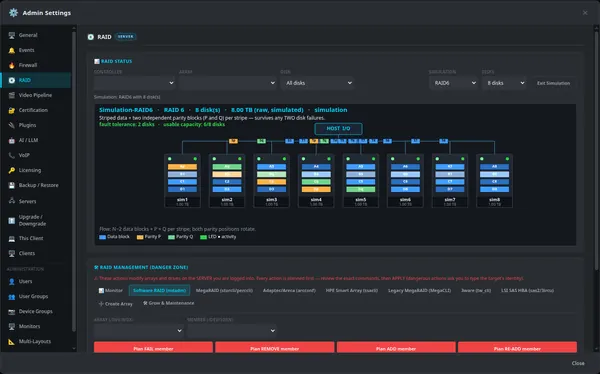
Task: Click the Firewall flame icon
Action: (12, 65)
